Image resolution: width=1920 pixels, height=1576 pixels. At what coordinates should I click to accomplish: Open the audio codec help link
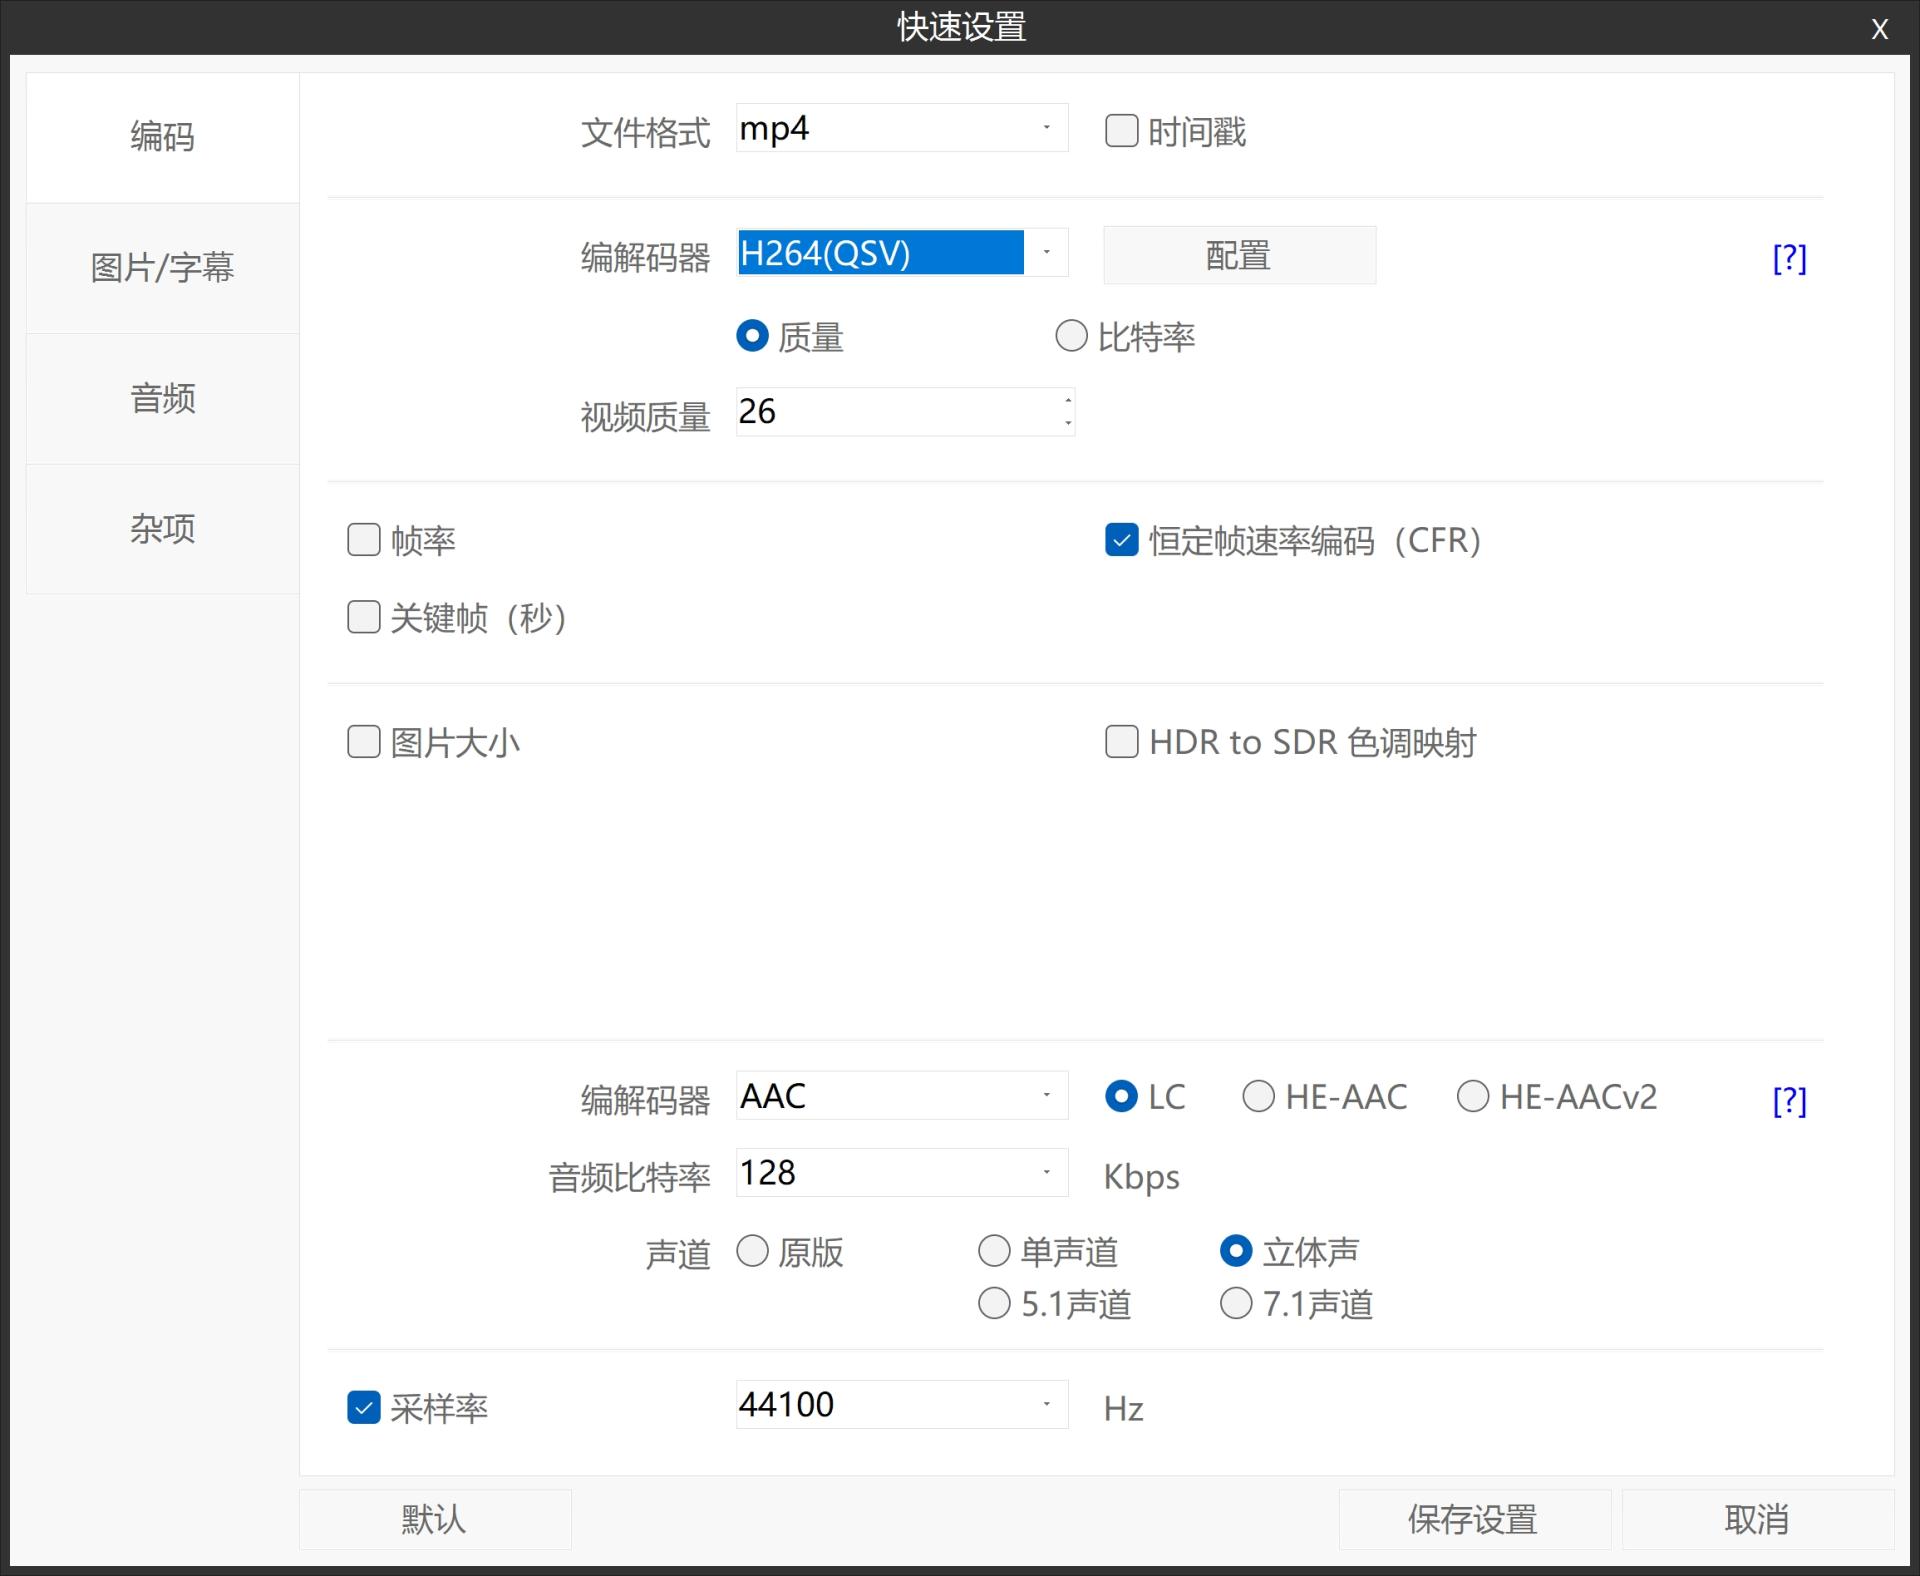click(x=1788, y=1101)
